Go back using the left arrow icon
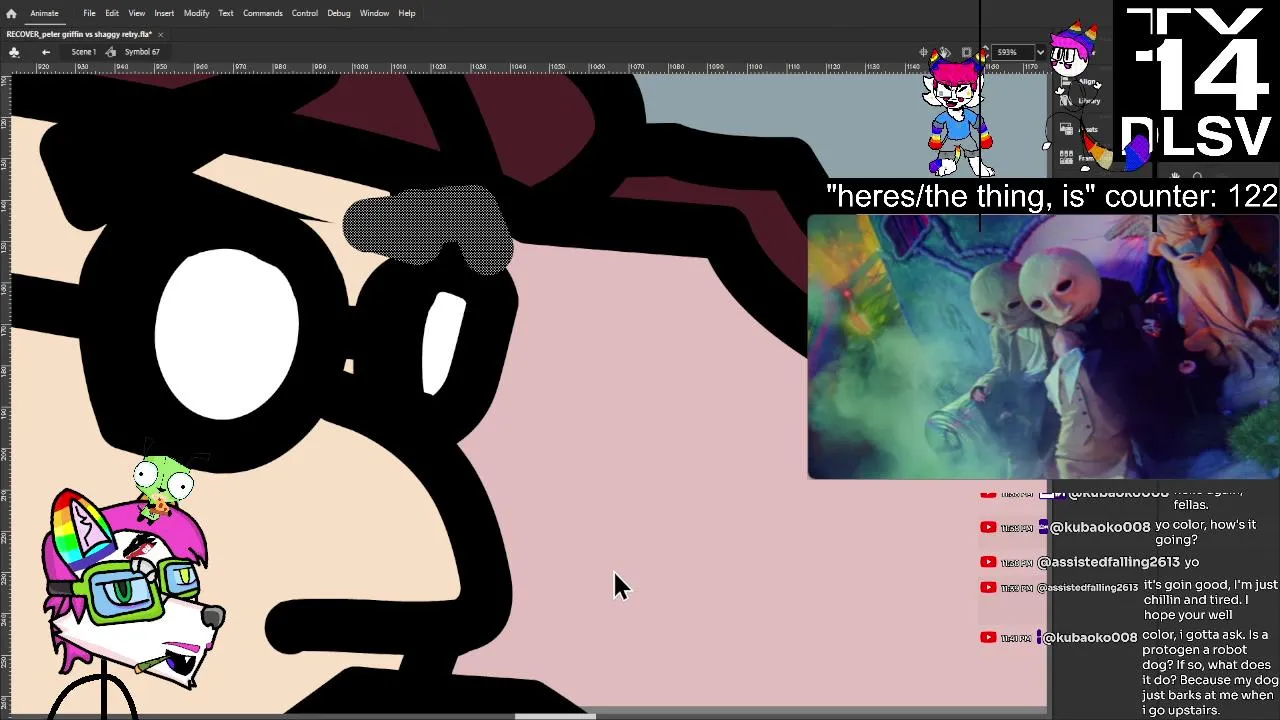The image size is (1280, 720). (x=46, y=52)
